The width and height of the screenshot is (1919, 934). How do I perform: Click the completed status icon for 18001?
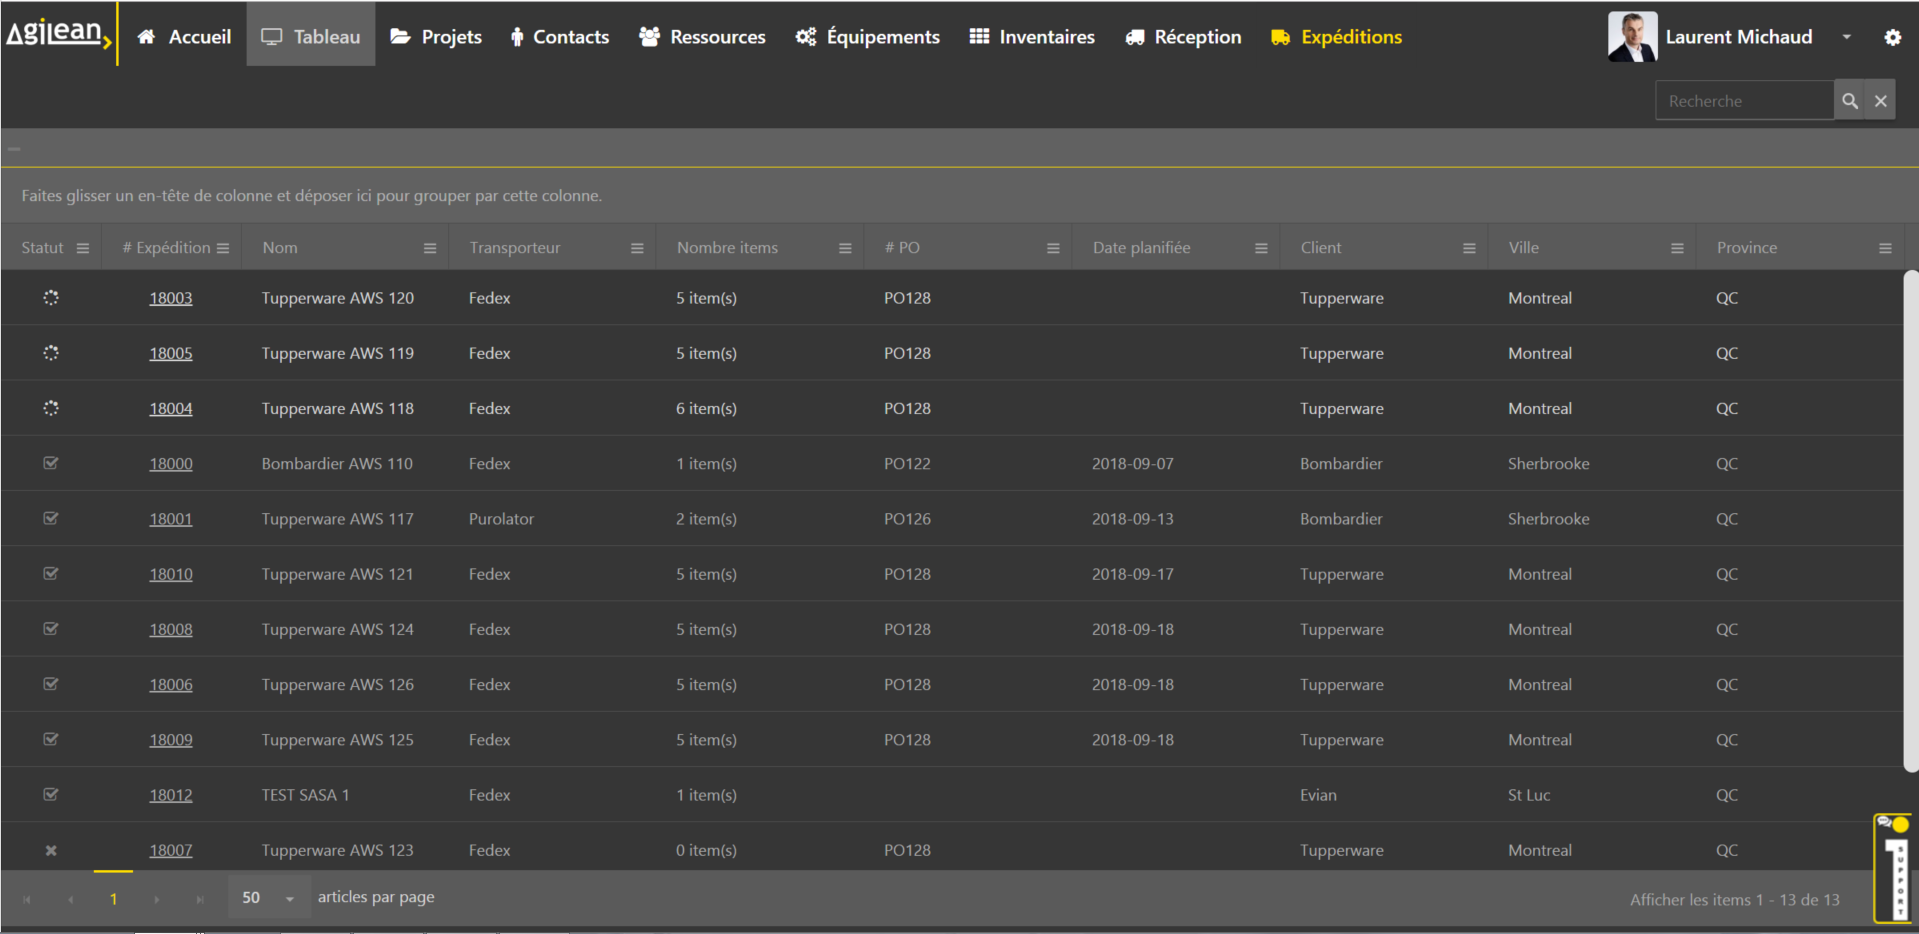[x=51, y=518]
